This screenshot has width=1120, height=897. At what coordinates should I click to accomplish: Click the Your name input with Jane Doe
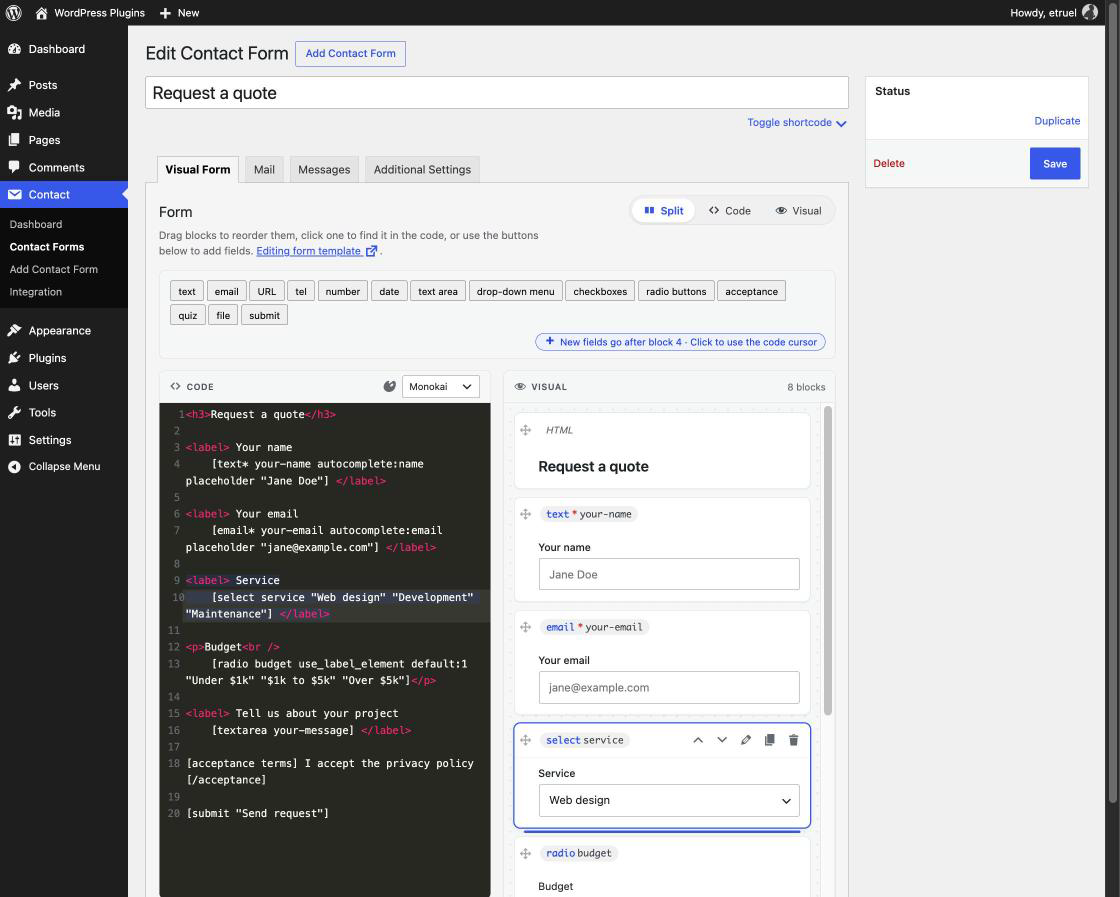[x=669, y=574]
